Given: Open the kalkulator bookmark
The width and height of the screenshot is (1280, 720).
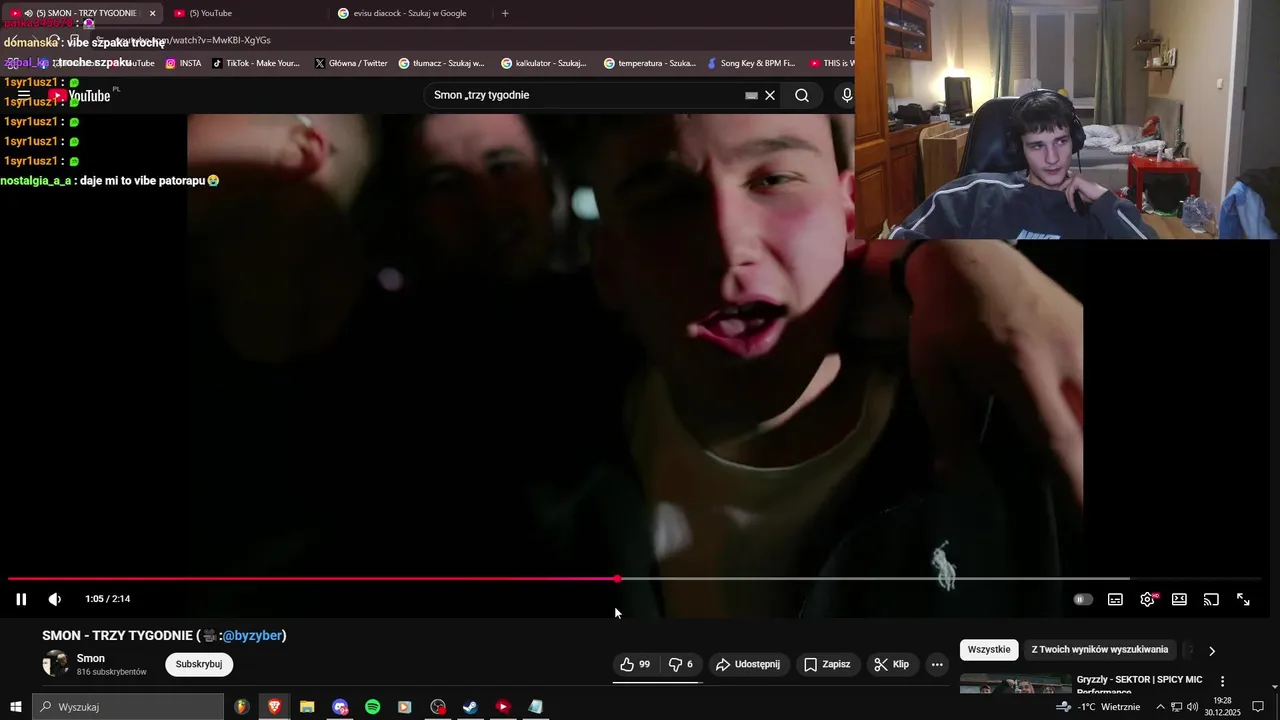Looking at the screenshot, I should coord(544,63).
